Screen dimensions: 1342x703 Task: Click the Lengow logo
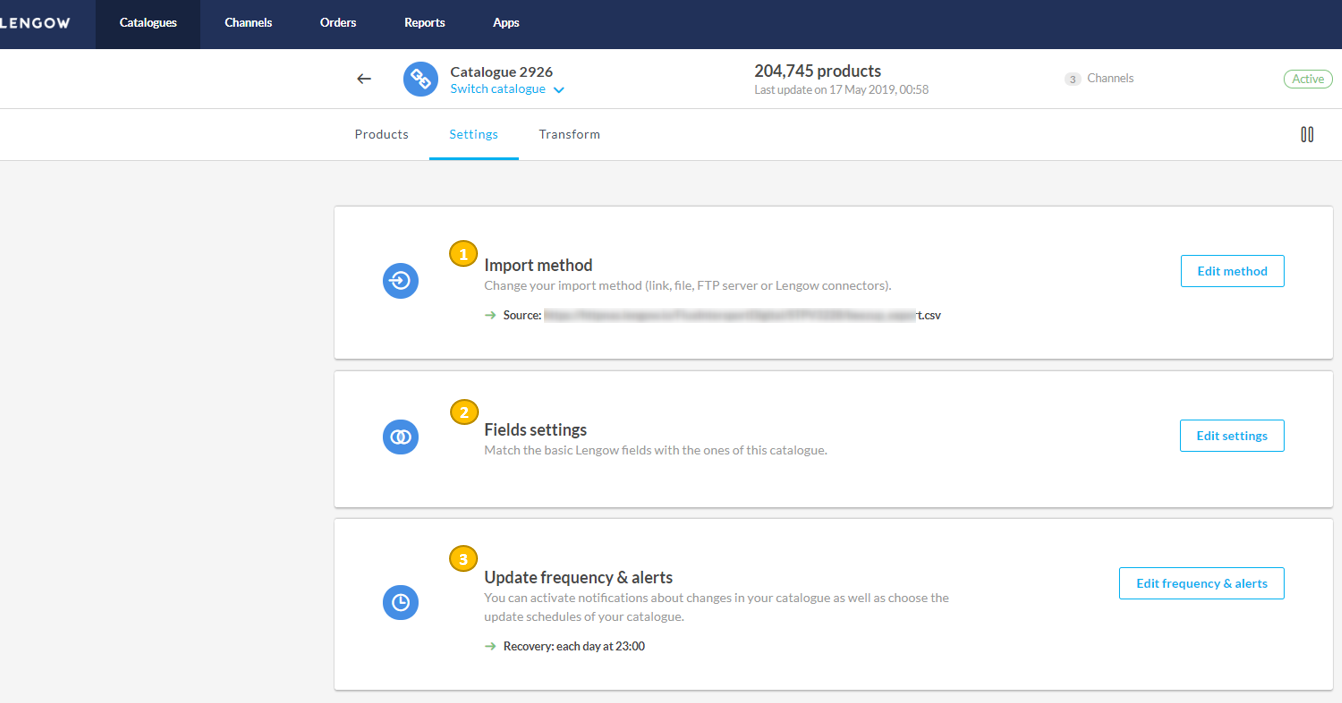(35, 23)
